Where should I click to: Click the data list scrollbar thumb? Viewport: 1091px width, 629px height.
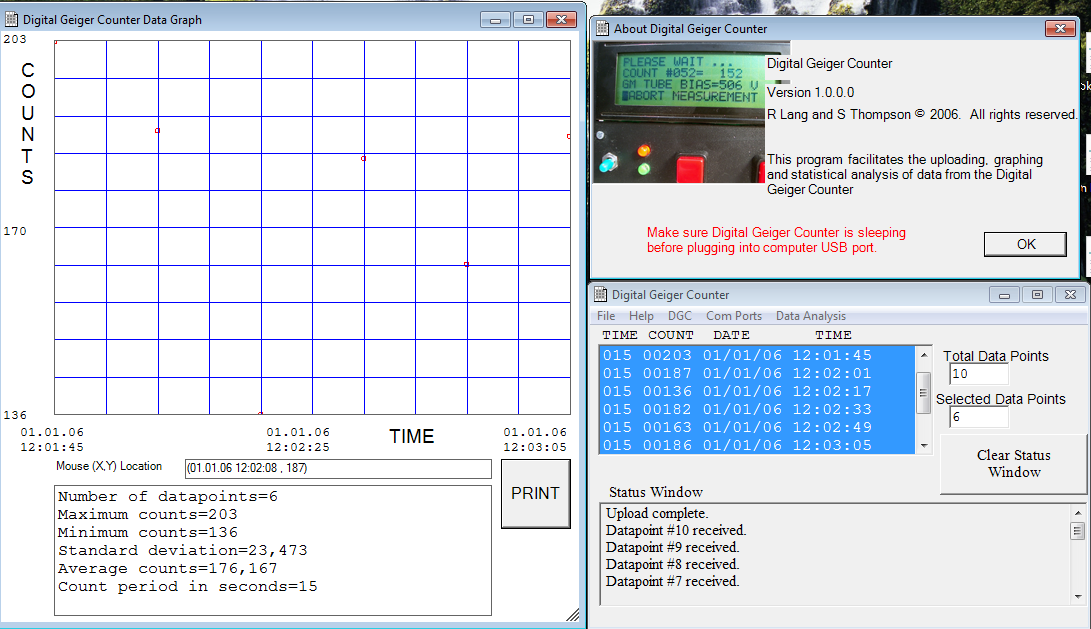click(x=924, y=393)
